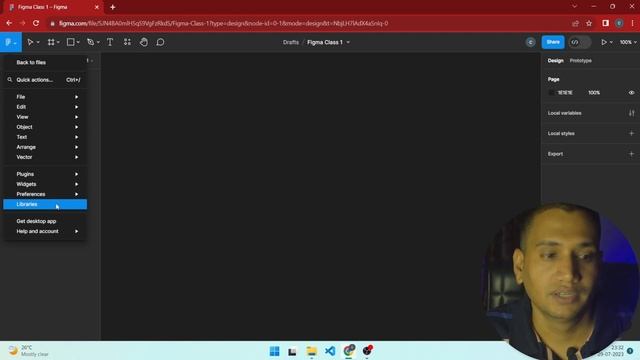
Task: Open Quick actions search field
Action: [45, 80]
